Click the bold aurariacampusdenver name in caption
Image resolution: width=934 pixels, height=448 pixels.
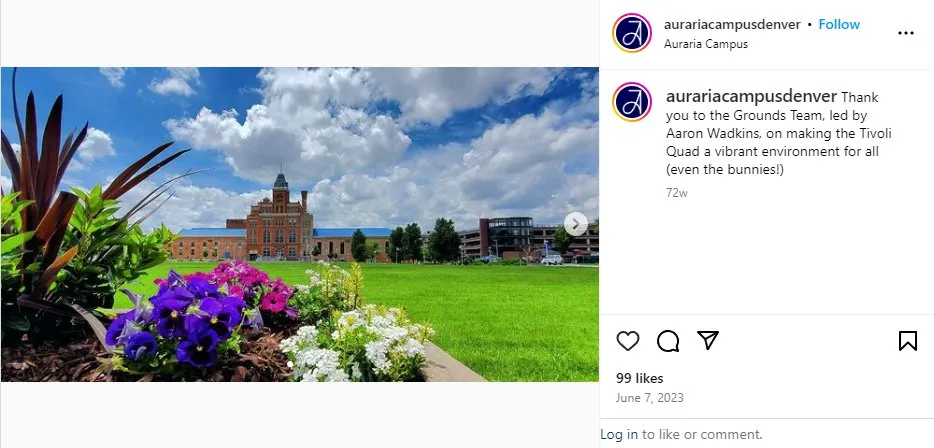click(751, 97)
